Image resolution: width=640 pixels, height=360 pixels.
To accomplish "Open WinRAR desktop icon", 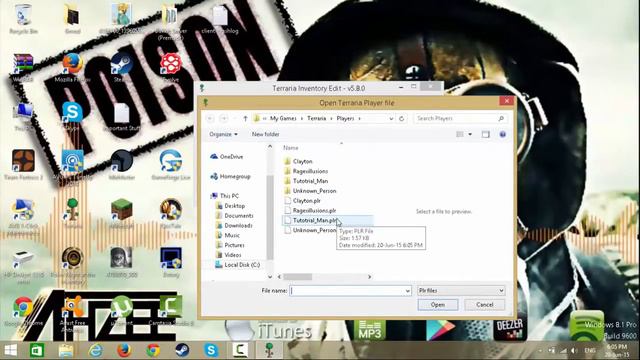I will [23, 67].
